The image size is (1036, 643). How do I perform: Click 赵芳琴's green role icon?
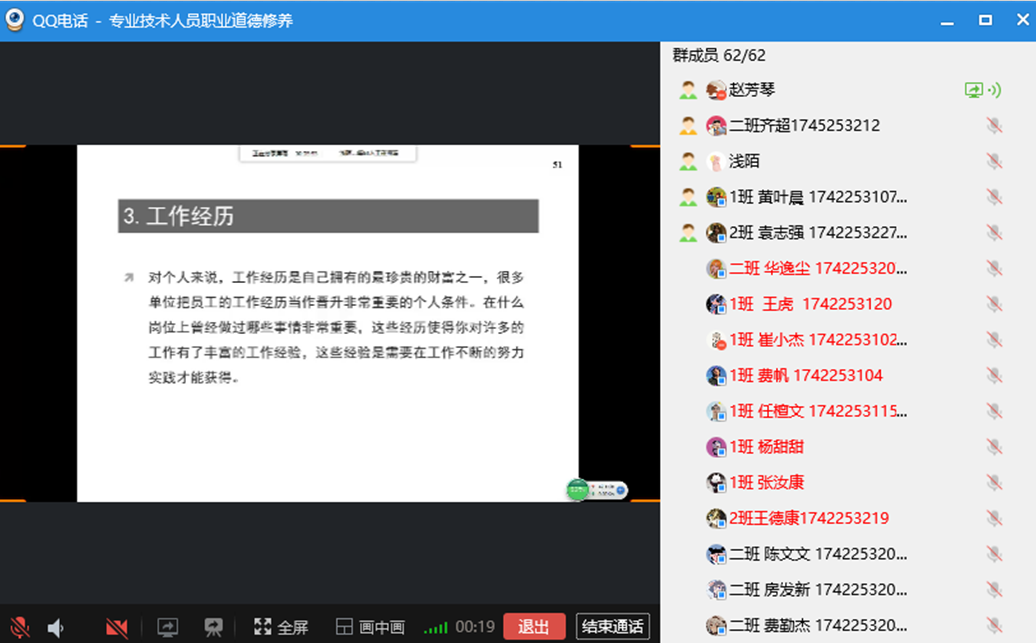coord(688,90)
